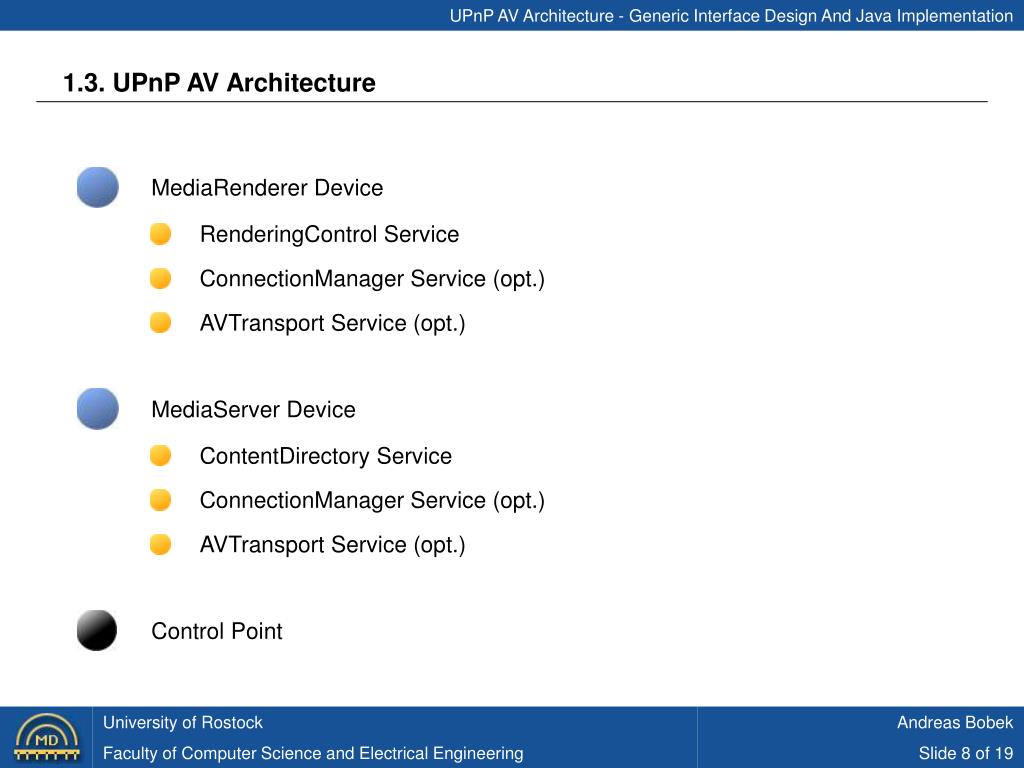The height and width of the screenshot is (768, 1024).
Task: Click 'ConnectionManager Service (opt.)' under MediaServer Device
Action: click(372, 500)
